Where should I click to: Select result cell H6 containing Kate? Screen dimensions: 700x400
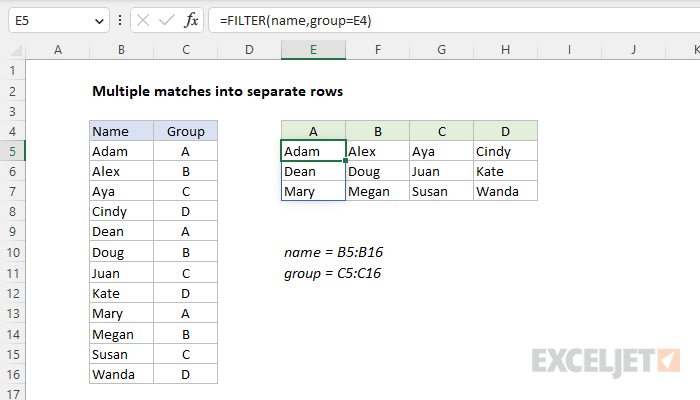pyautogui.click(x=505, y=171)
